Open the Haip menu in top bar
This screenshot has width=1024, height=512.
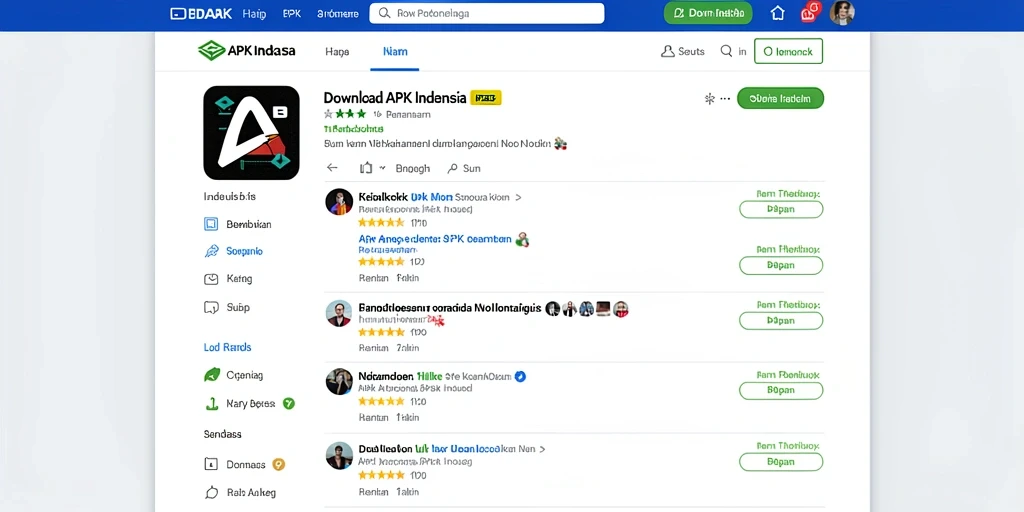pos(254,14)
